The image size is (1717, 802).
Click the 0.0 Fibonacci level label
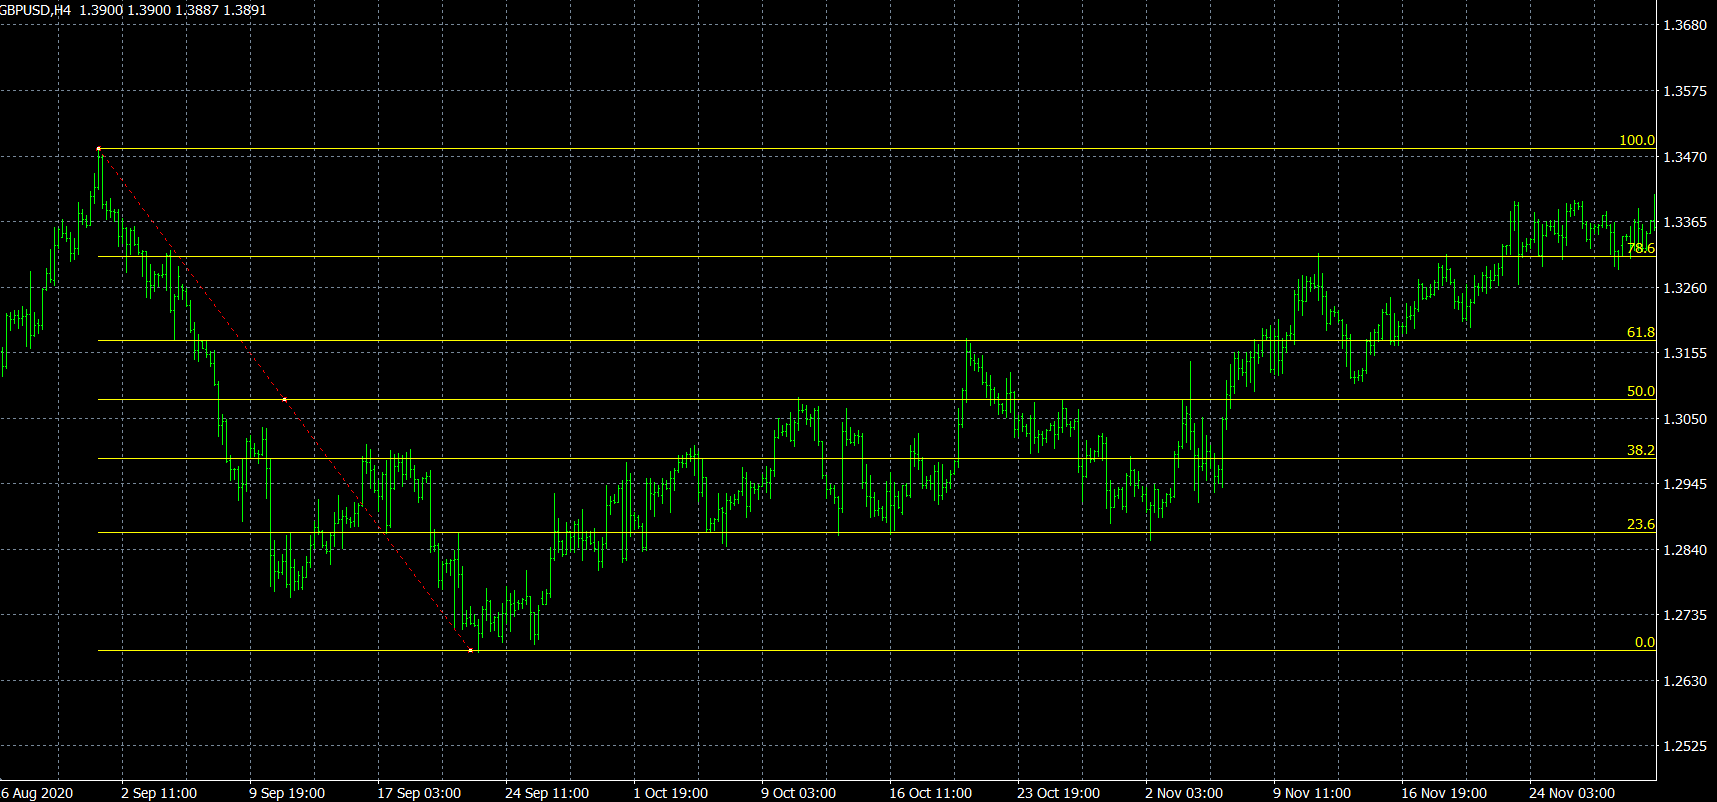point(1644,643)
